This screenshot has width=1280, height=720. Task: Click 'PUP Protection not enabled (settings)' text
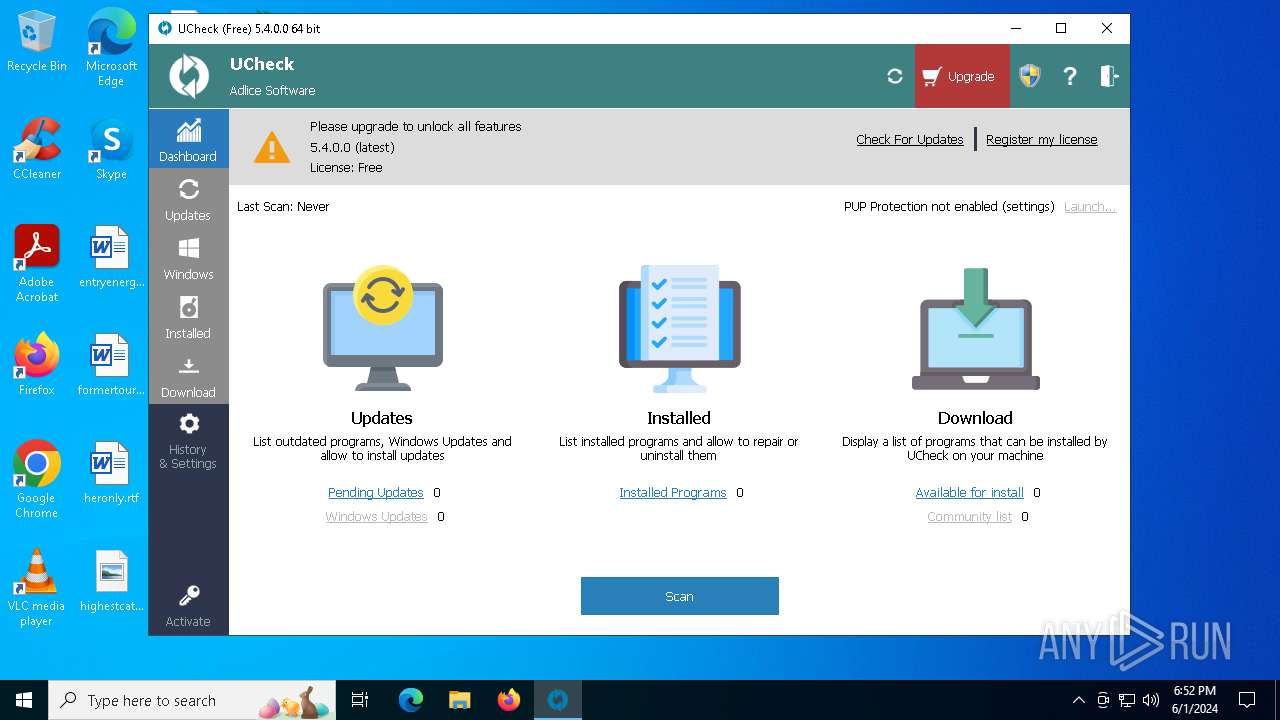coord(949,207)
